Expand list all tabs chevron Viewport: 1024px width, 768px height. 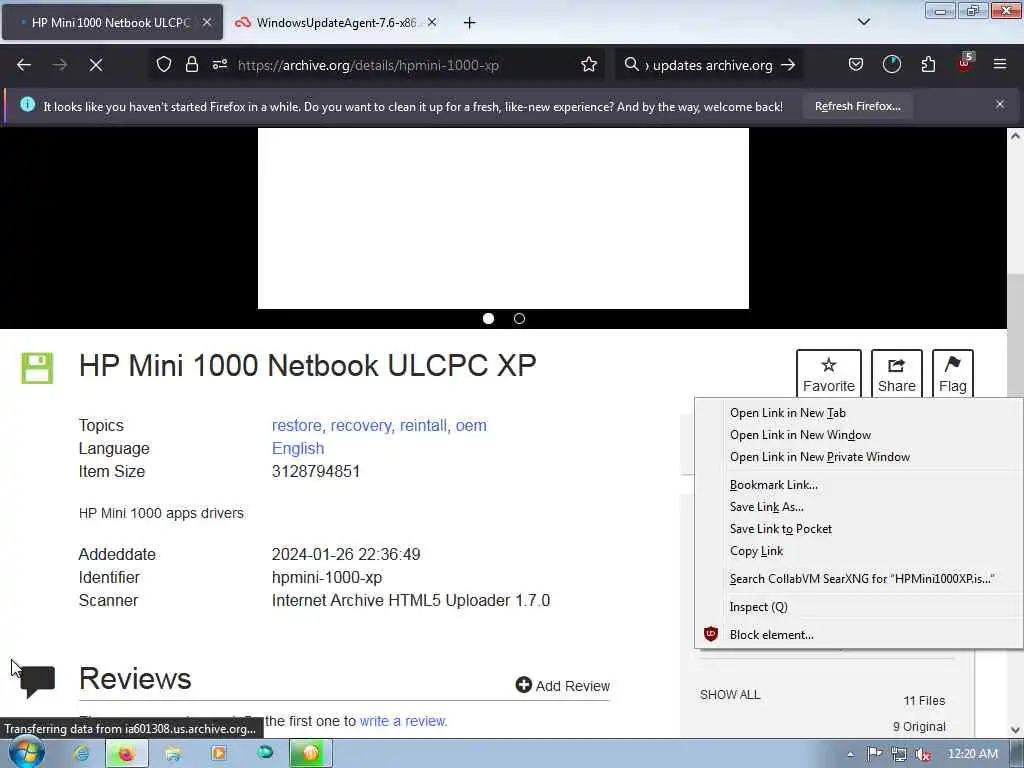coord(864,22)
